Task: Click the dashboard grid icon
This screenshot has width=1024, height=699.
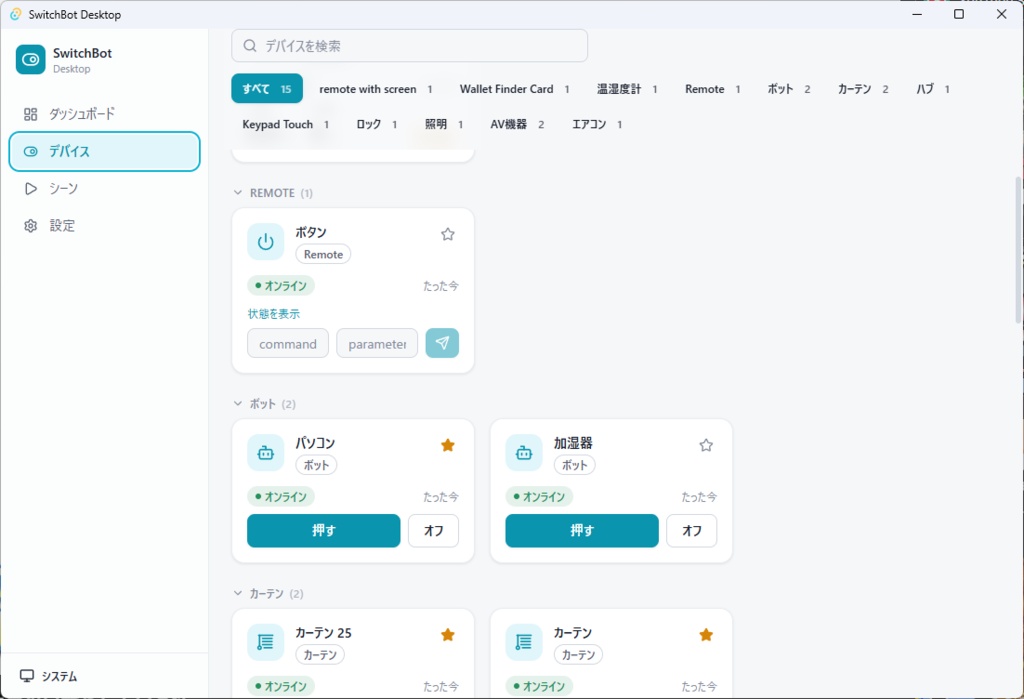Action: (31, 114)
